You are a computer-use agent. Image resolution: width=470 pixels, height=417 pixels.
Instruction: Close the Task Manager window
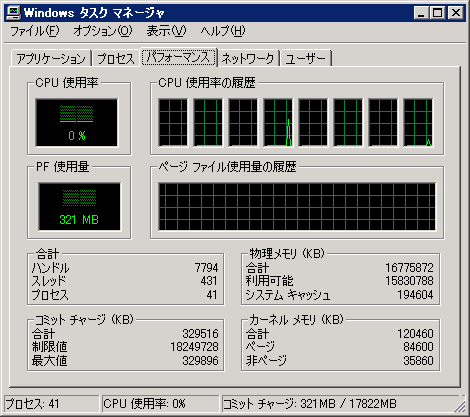tap(456, 13)
